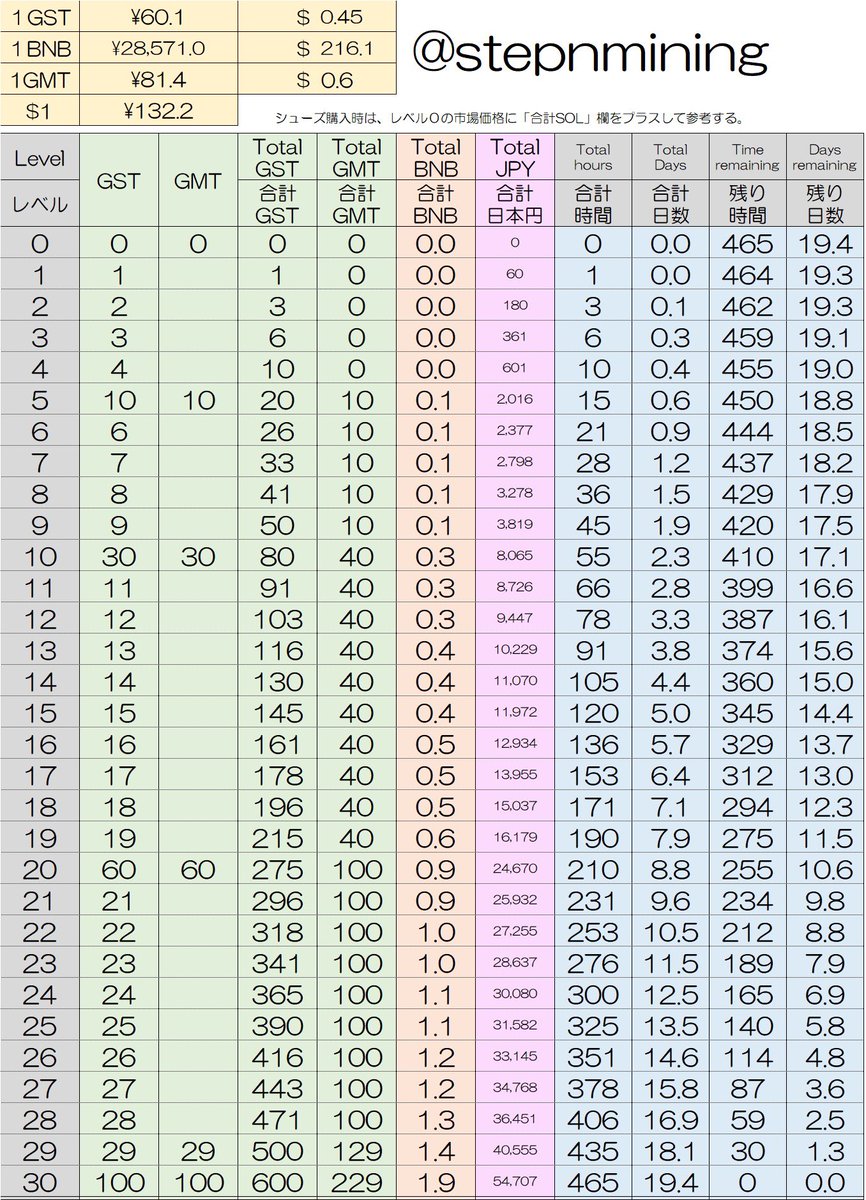Select the '合計 日本円' header cell

pos(515,204)
